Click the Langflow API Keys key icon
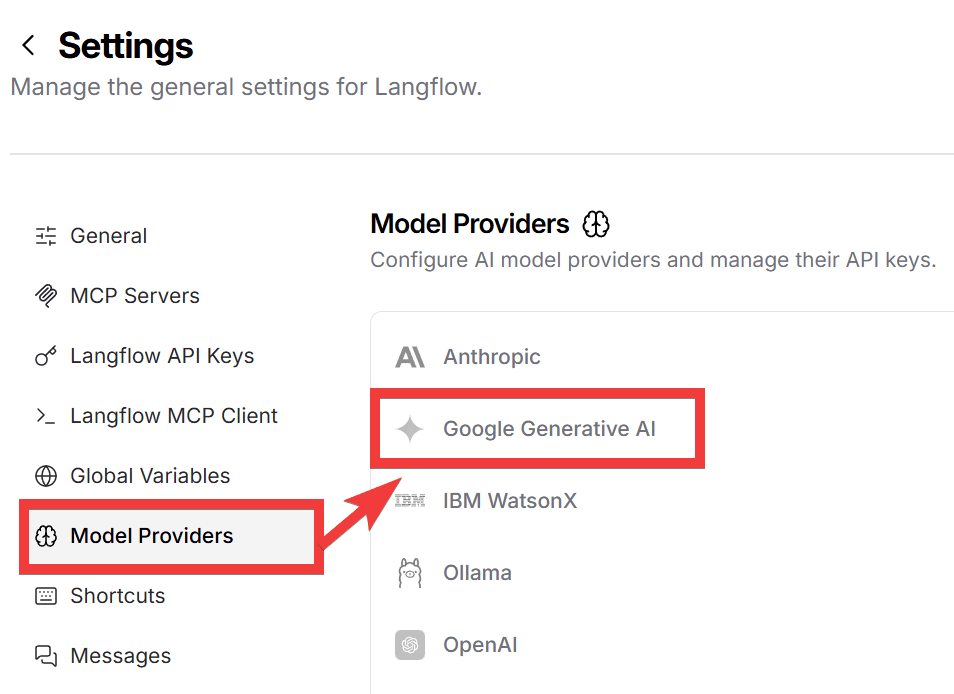The height and width of the screenshot is (694, 954). (x=46, y=356)
